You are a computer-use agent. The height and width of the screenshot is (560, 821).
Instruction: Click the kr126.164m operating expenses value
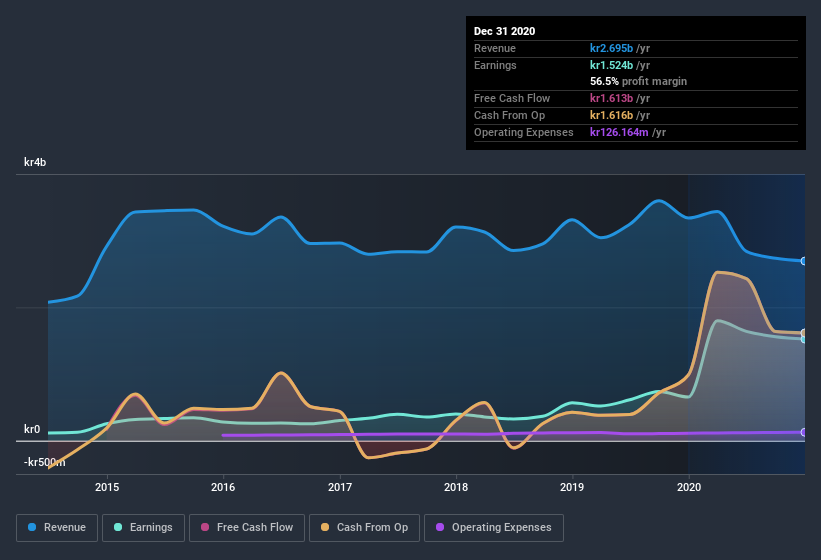coord(619,132)
